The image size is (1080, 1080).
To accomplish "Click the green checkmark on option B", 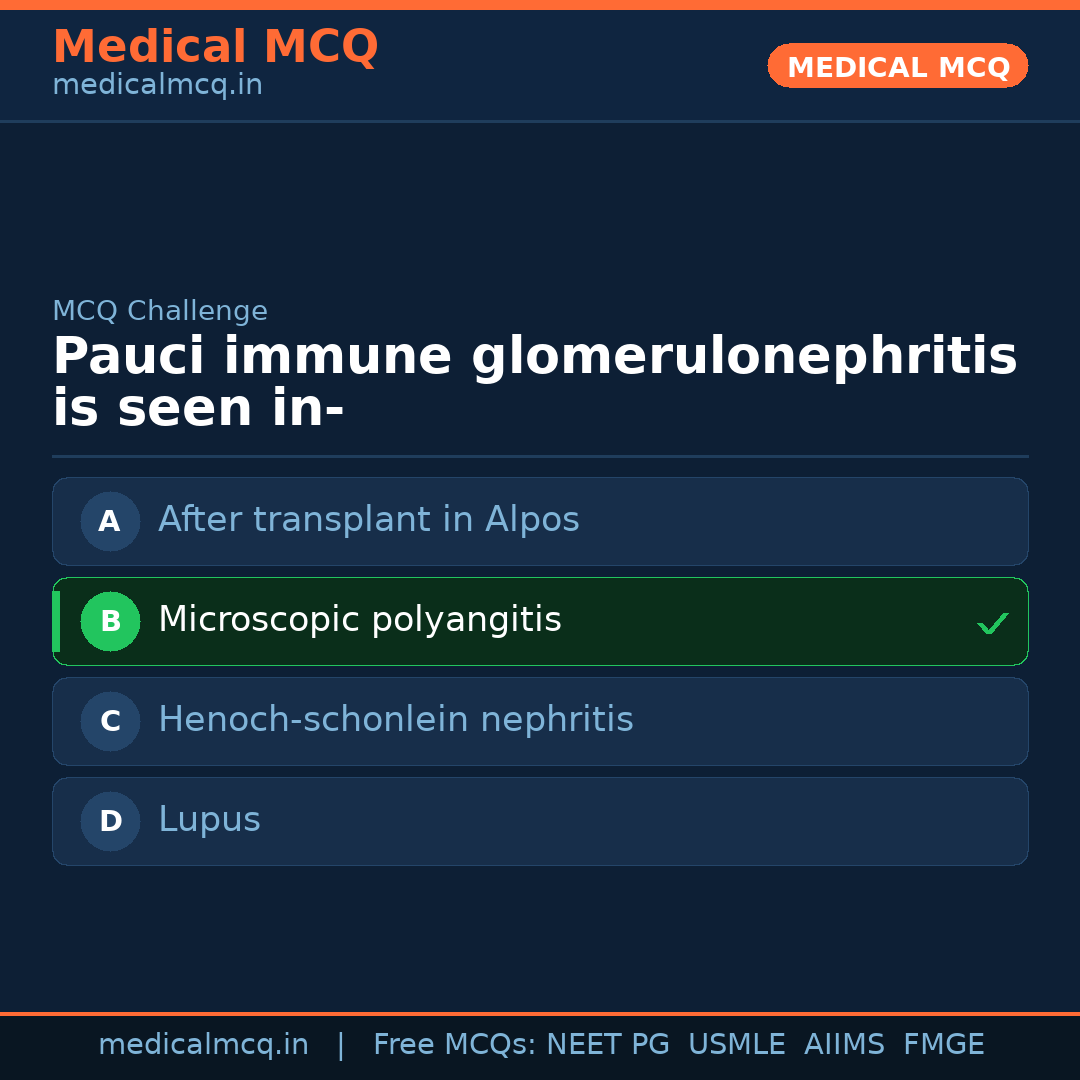I will (x=992, y=624).
